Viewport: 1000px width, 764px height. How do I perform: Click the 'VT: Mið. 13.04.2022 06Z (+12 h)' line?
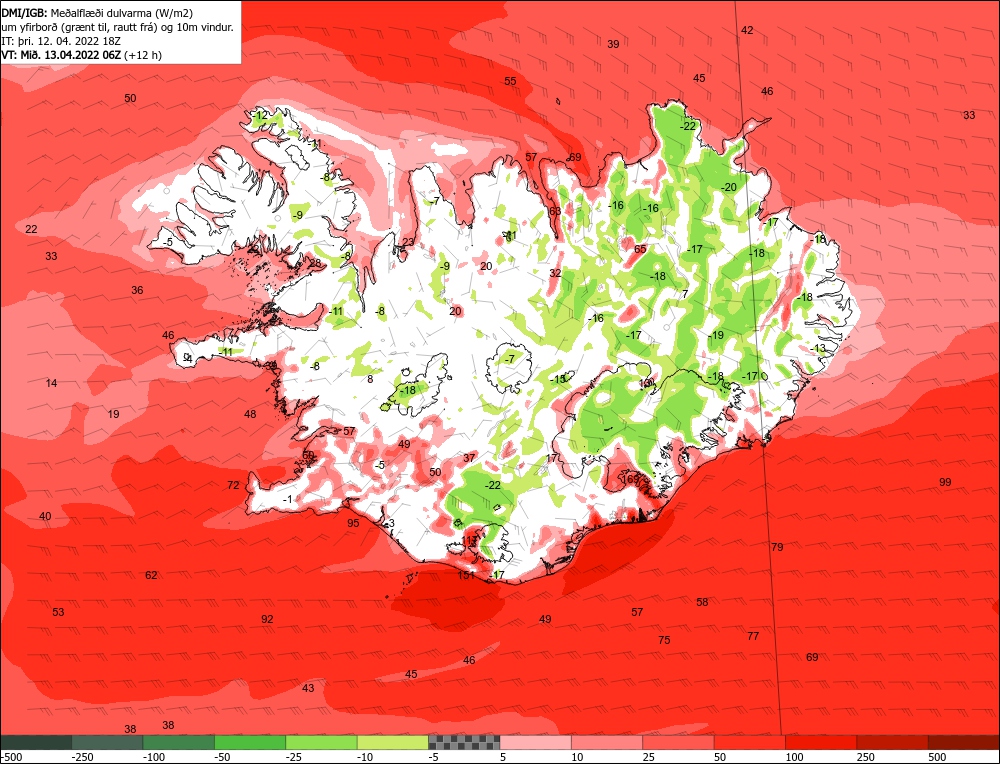pyautogui.click(x=82, y=55)
